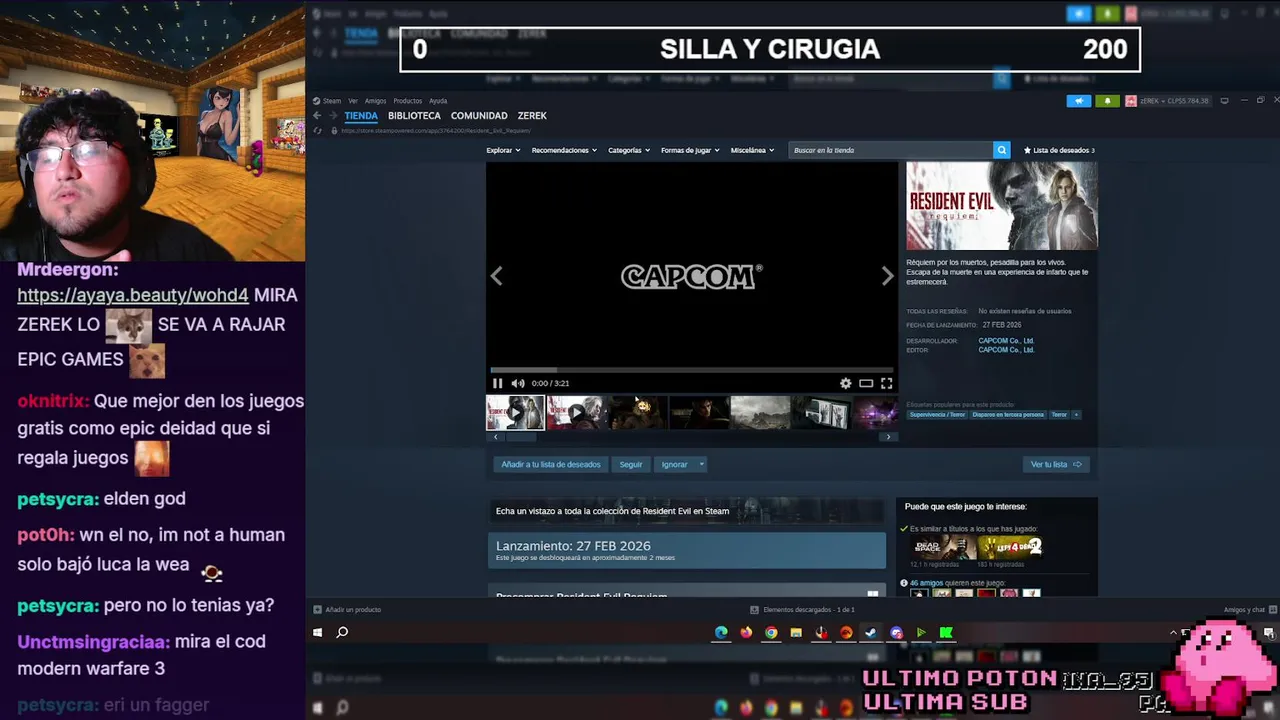The width and height of the screenshot is (1280, 720).
Task: Reload the store page
Action: click(318, 131)
